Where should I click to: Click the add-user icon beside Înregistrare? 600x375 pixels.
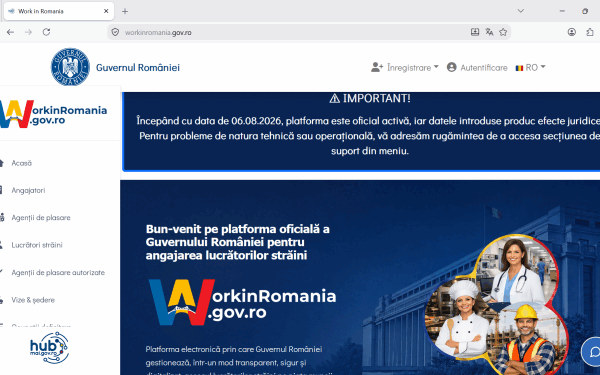click(x=377, y=67)
